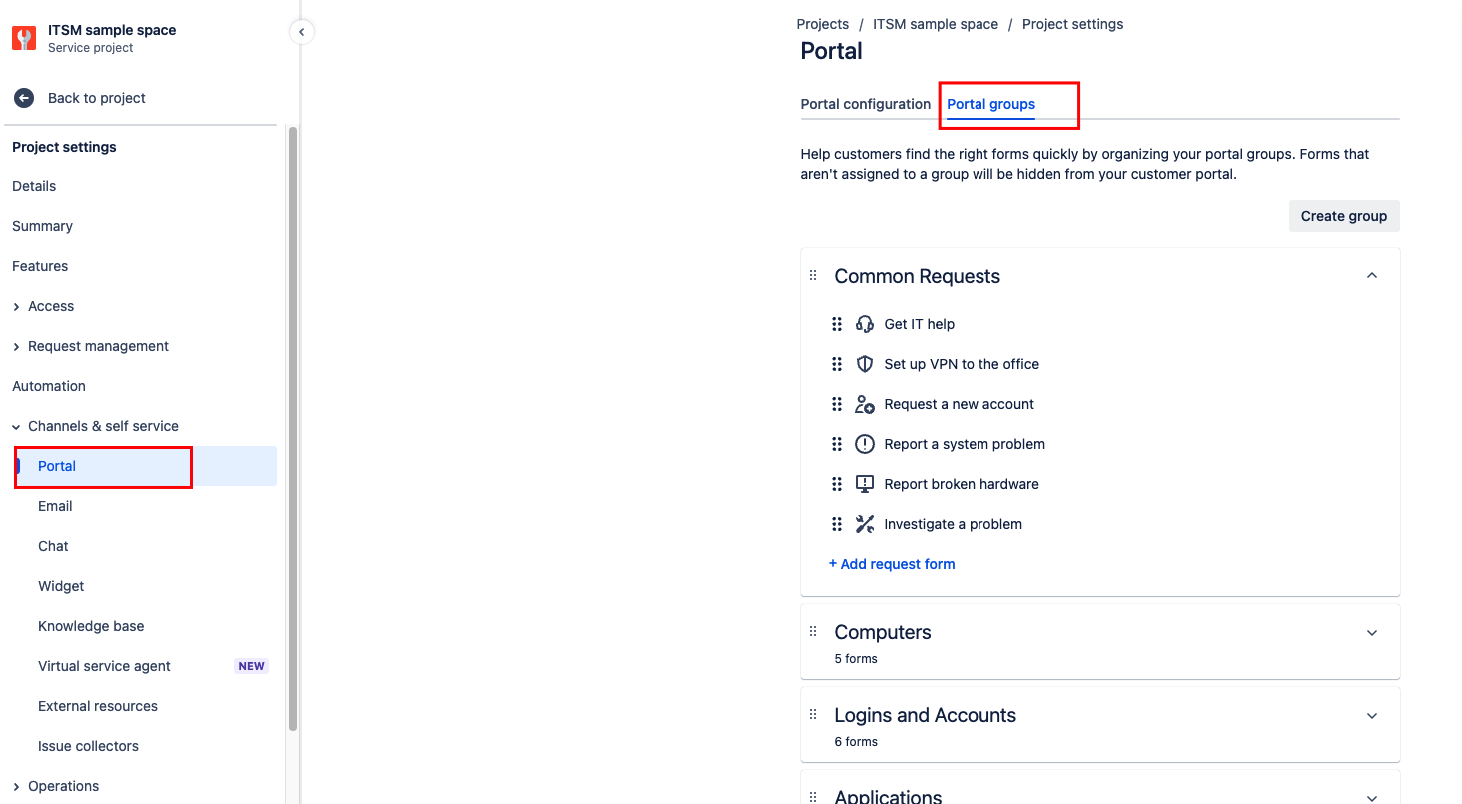Select the broken monitor icon for Report broken hardware
This screenshot has height=804, width=1462.
tap(864, 483)
